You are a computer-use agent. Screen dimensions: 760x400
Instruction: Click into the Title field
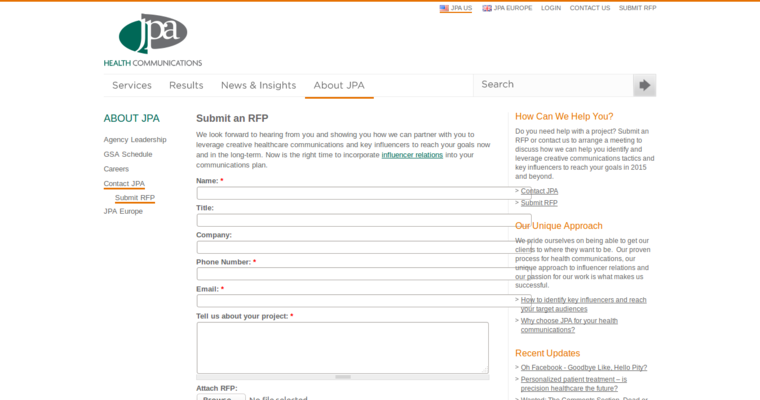click(x=364, y=220)
